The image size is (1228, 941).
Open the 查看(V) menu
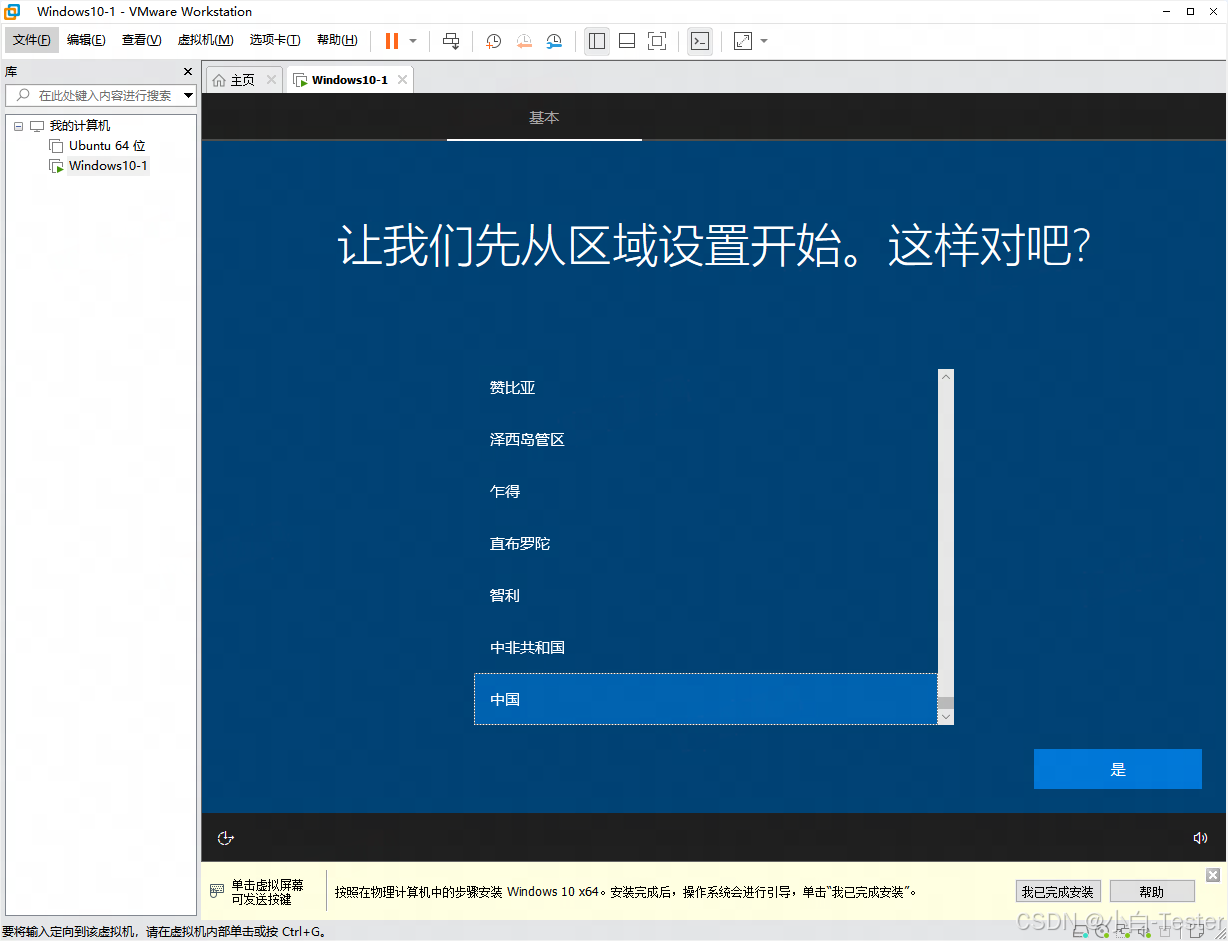141,40
